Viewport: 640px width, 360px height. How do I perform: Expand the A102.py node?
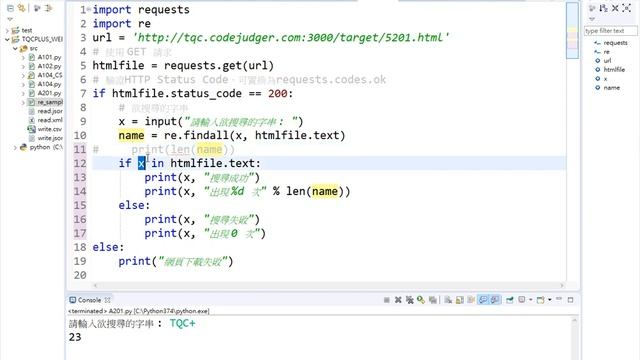click(23, 67)
